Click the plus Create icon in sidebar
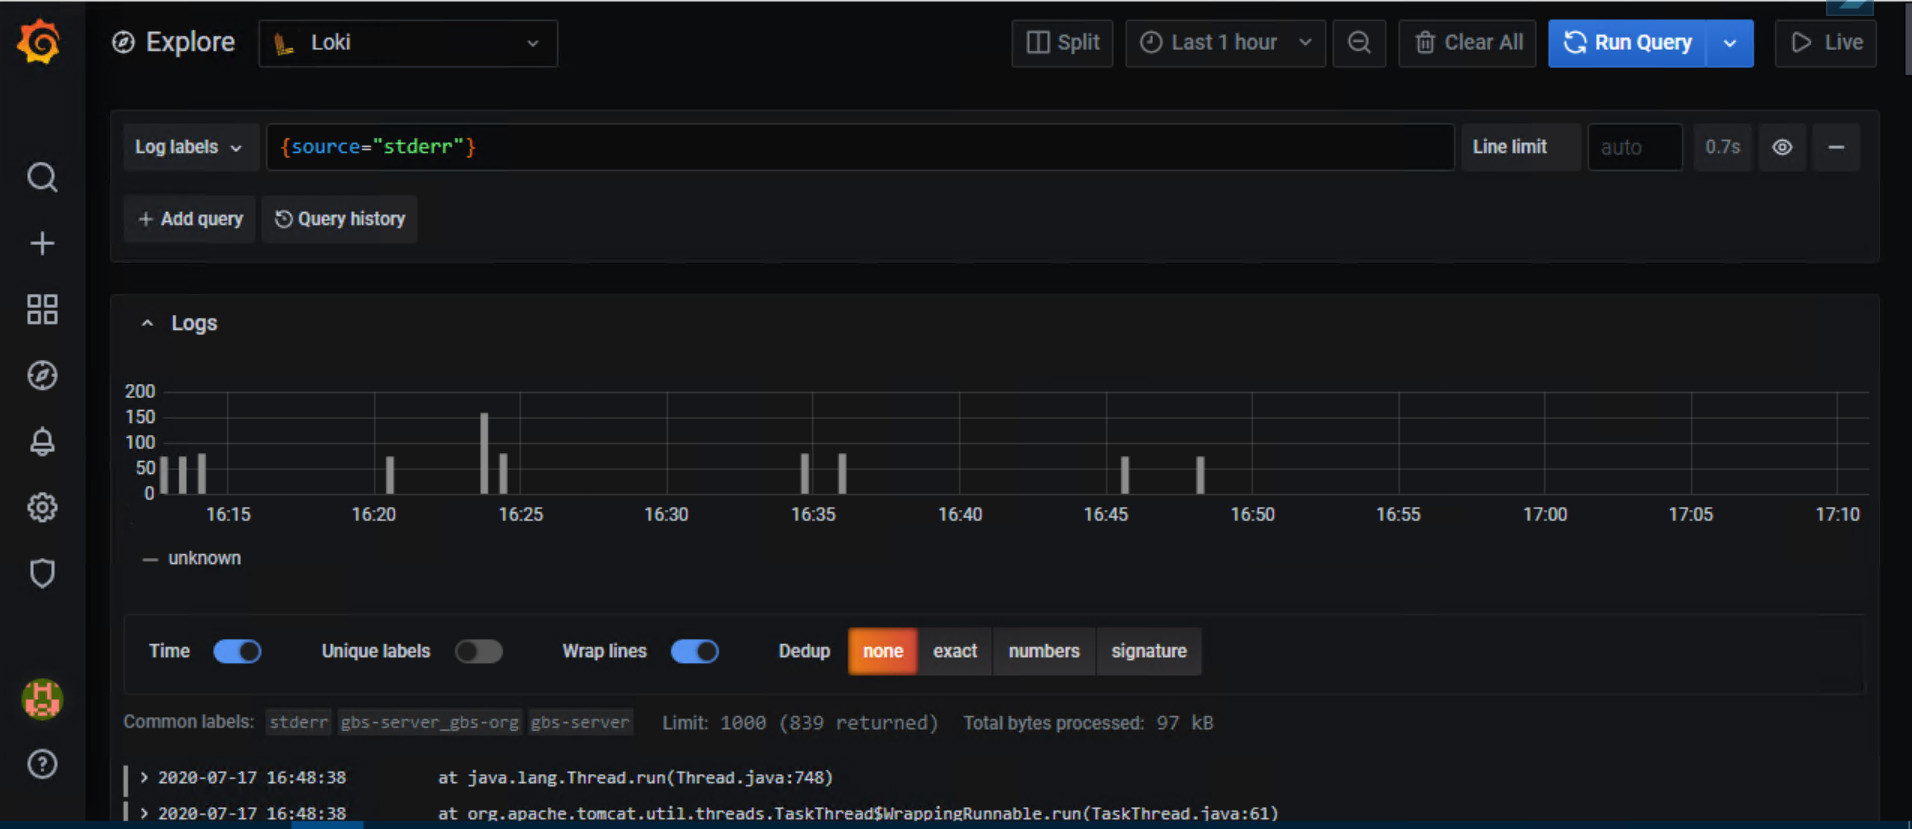 (42, 243)
